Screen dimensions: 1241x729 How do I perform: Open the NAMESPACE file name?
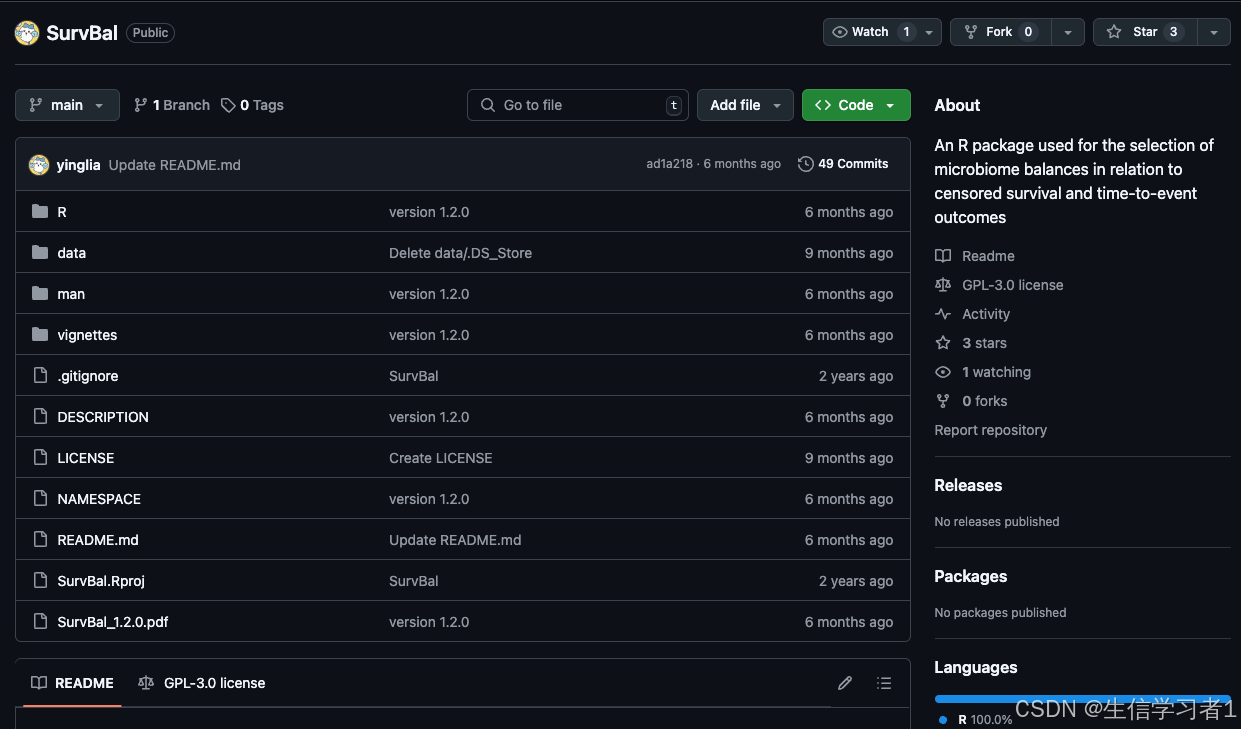coord(99,499)
